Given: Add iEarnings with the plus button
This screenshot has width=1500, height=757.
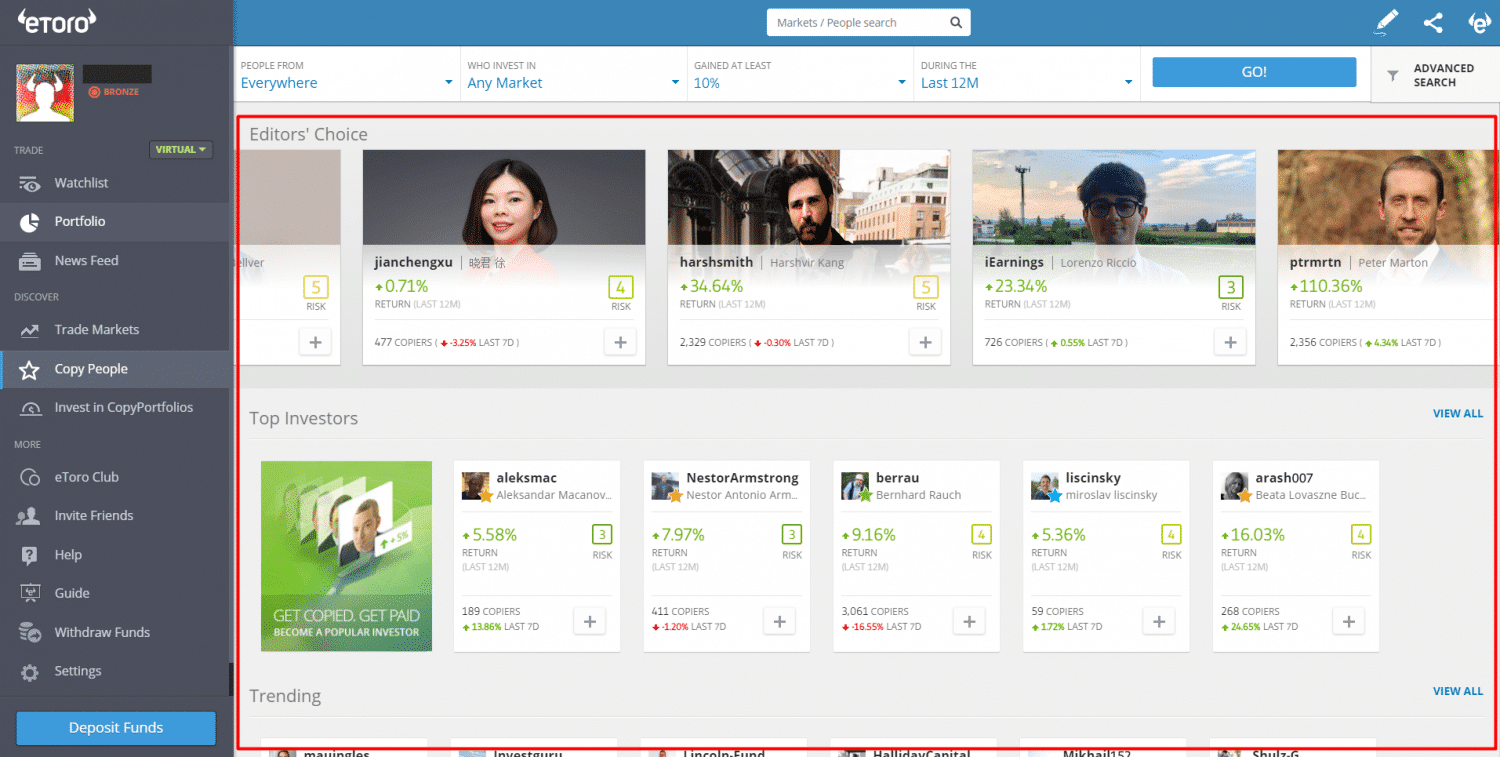Looking at the screenshot, I should pos(1230,342).
